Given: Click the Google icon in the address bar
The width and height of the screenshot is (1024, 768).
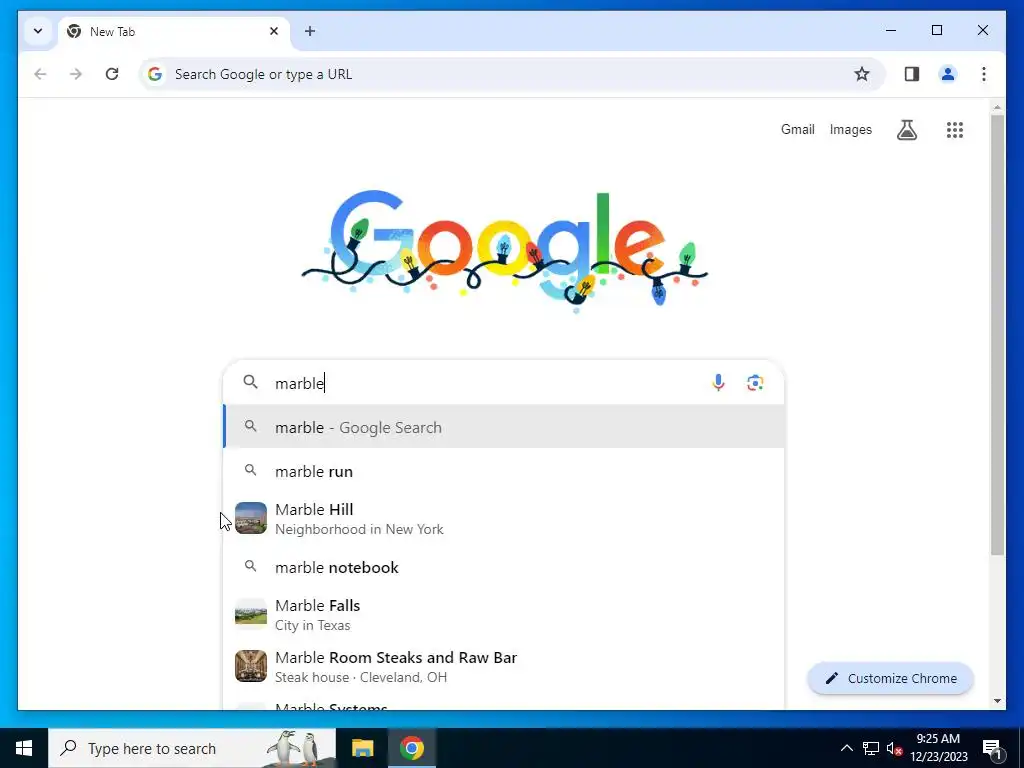Looking at the screenshot, I should (x=155, y=74).
